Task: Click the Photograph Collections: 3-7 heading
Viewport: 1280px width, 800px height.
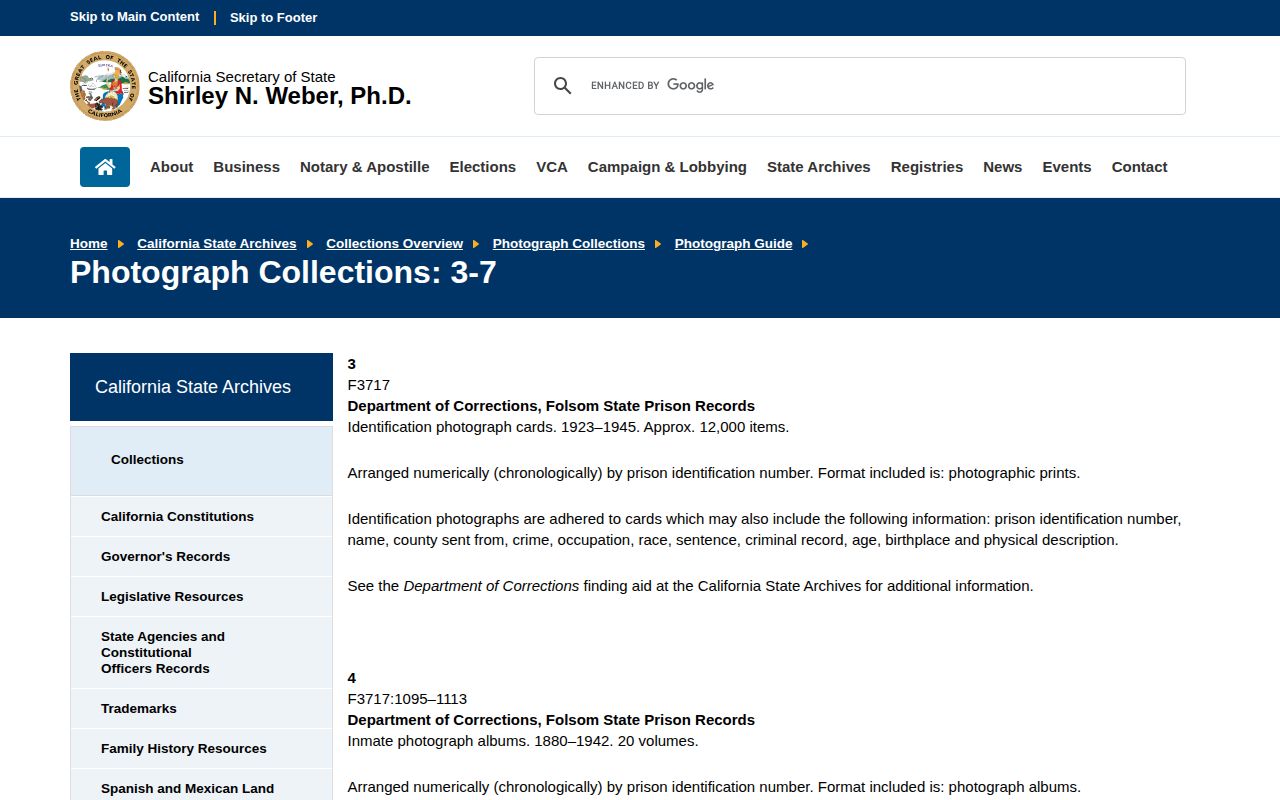Action: pos(283,273)
